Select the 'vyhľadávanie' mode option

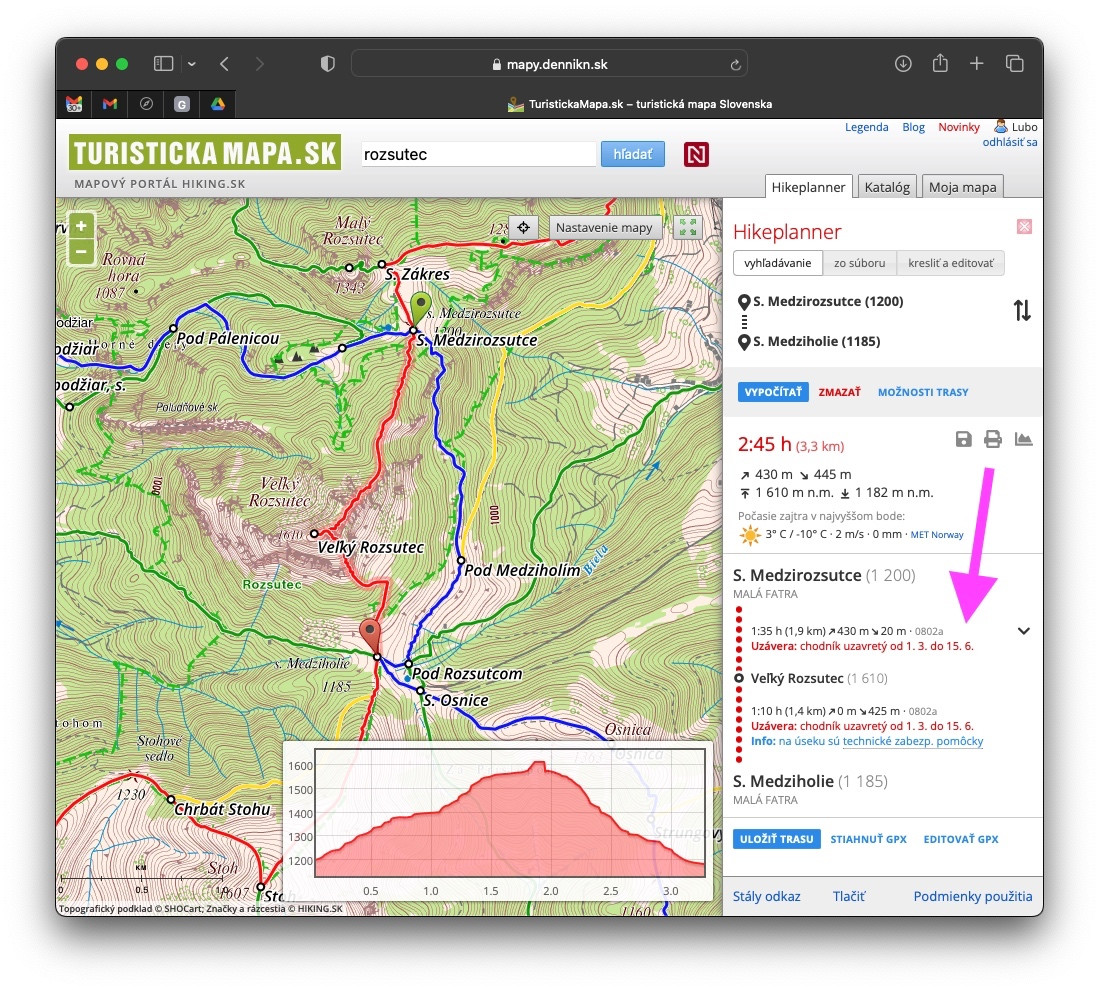tap(777, 263)
